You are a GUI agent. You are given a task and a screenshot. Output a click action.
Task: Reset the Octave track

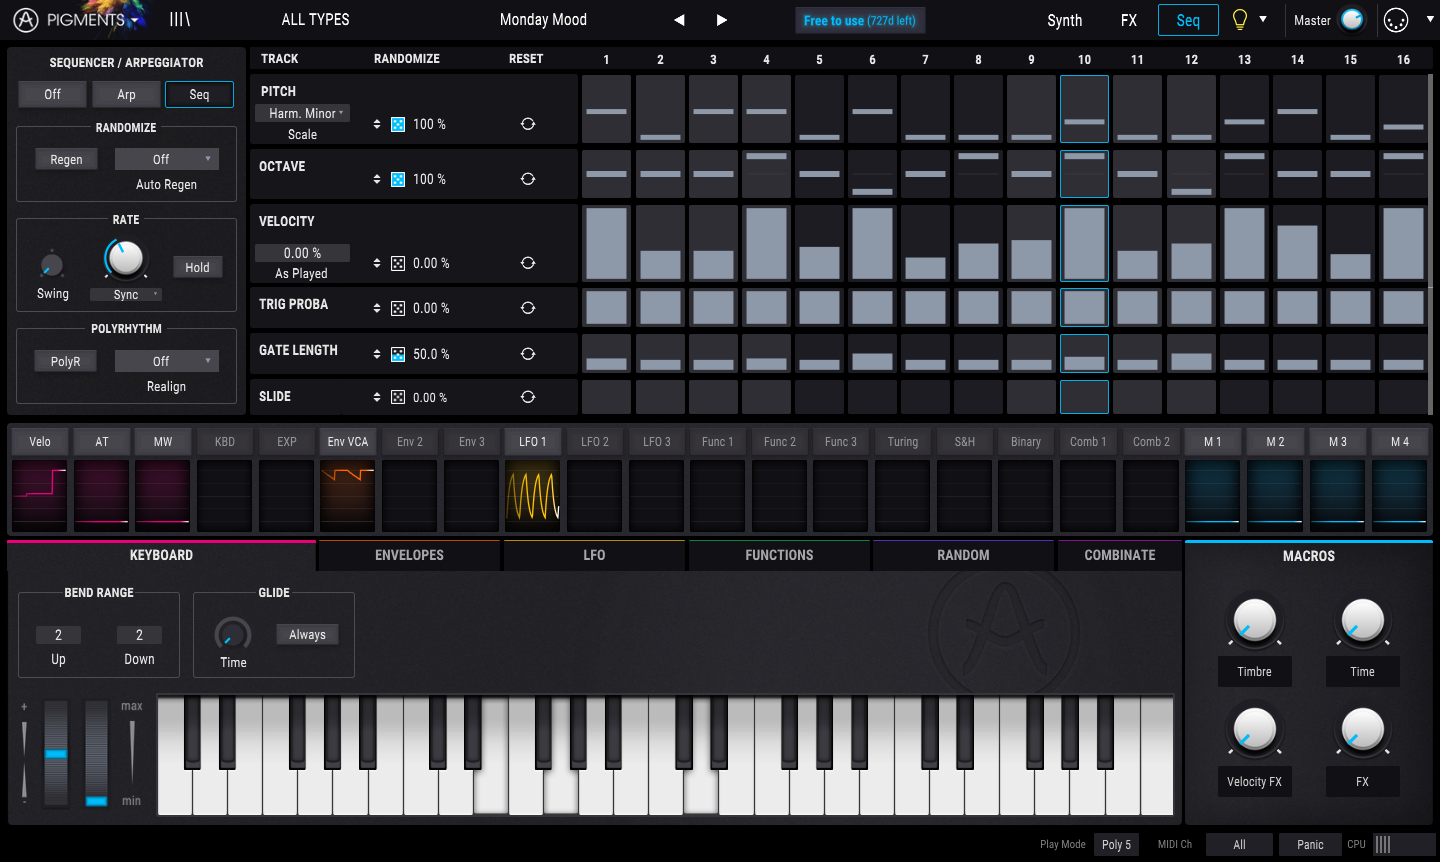tap(528, 179)
